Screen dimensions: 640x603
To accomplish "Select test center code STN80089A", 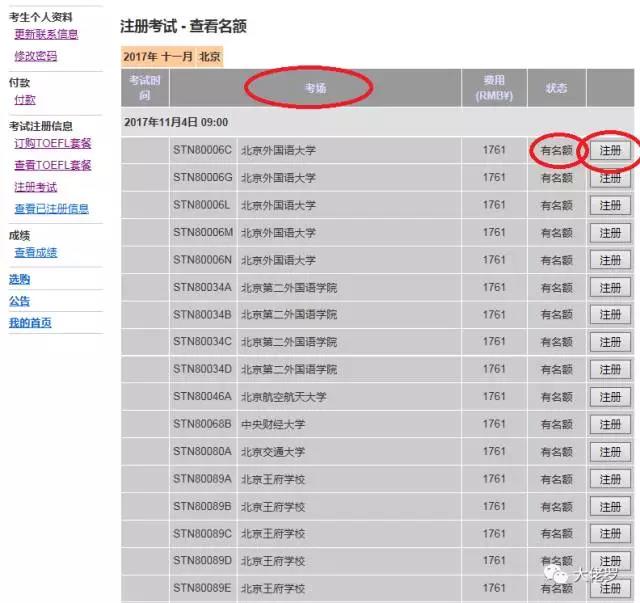I will coord(202,479).
